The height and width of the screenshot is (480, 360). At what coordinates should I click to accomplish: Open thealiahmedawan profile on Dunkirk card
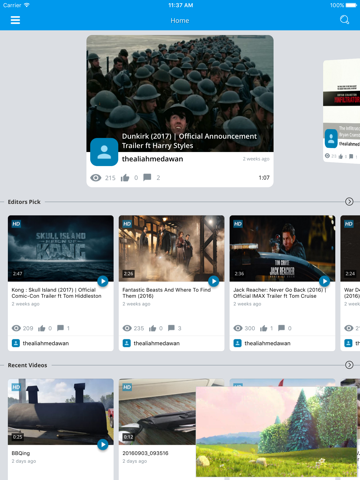152,159
